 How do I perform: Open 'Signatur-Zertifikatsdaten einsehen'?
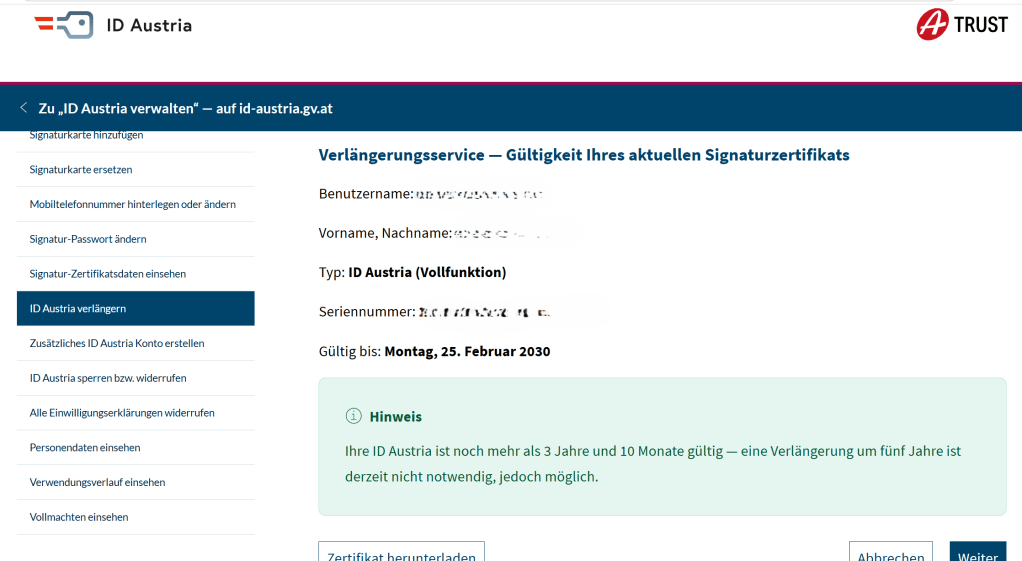(x=108, y=273)
